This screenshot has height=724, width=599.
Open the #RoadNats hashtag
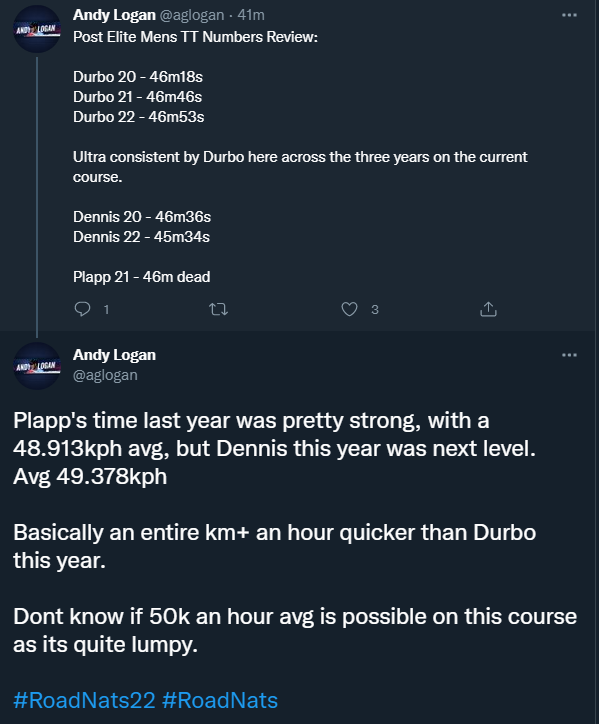pos(220,700)
